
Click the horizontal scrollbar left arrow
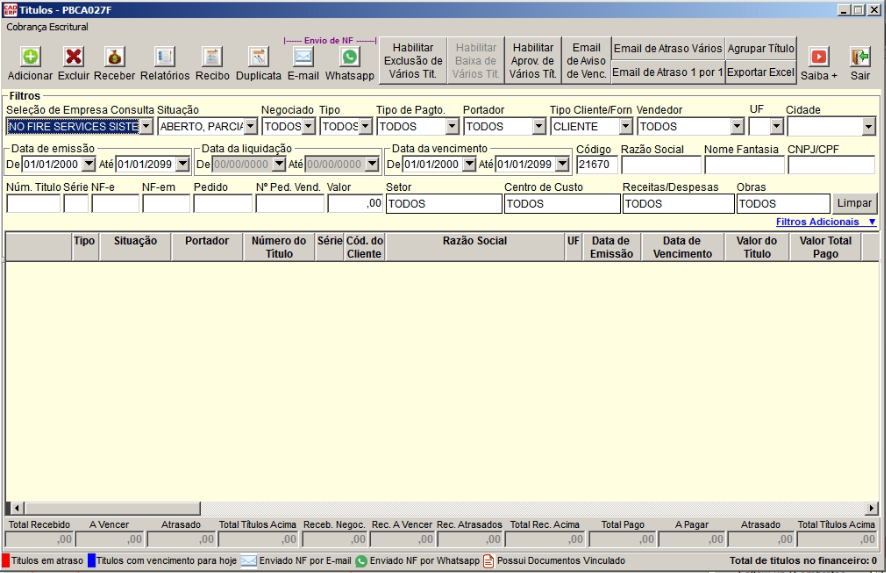tap(16, 508)
